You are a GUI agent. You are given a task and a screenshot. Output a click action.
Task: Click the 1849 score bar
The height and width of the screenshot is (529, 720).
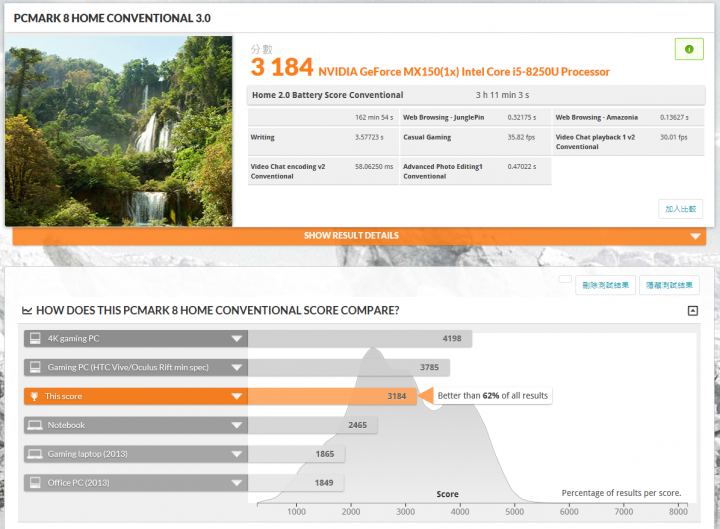[296, 483]
